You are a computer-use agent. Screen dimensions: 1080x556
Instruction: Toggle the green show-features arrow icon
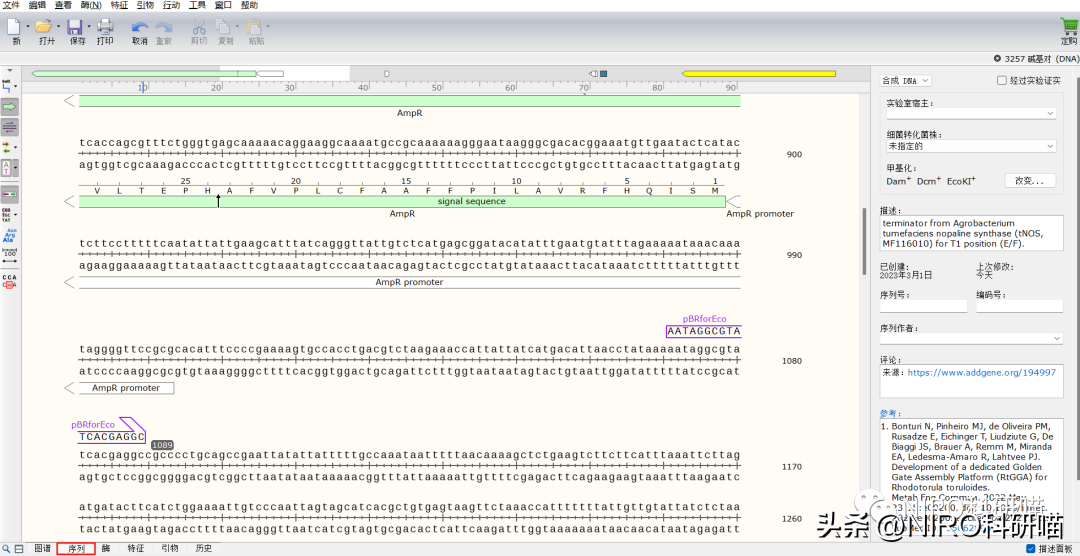click(9, 106)
